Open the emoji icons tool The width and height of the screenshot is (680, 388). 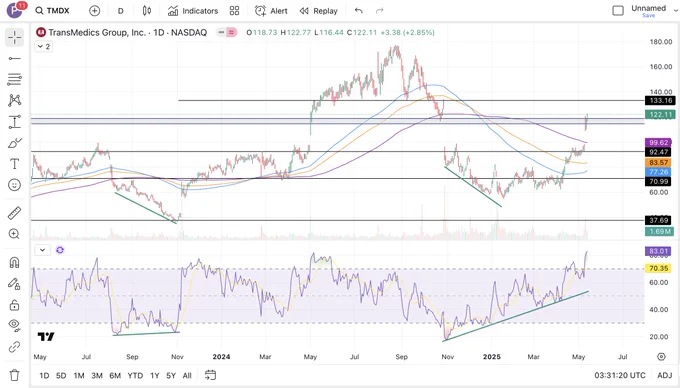(x=14, y=185)
